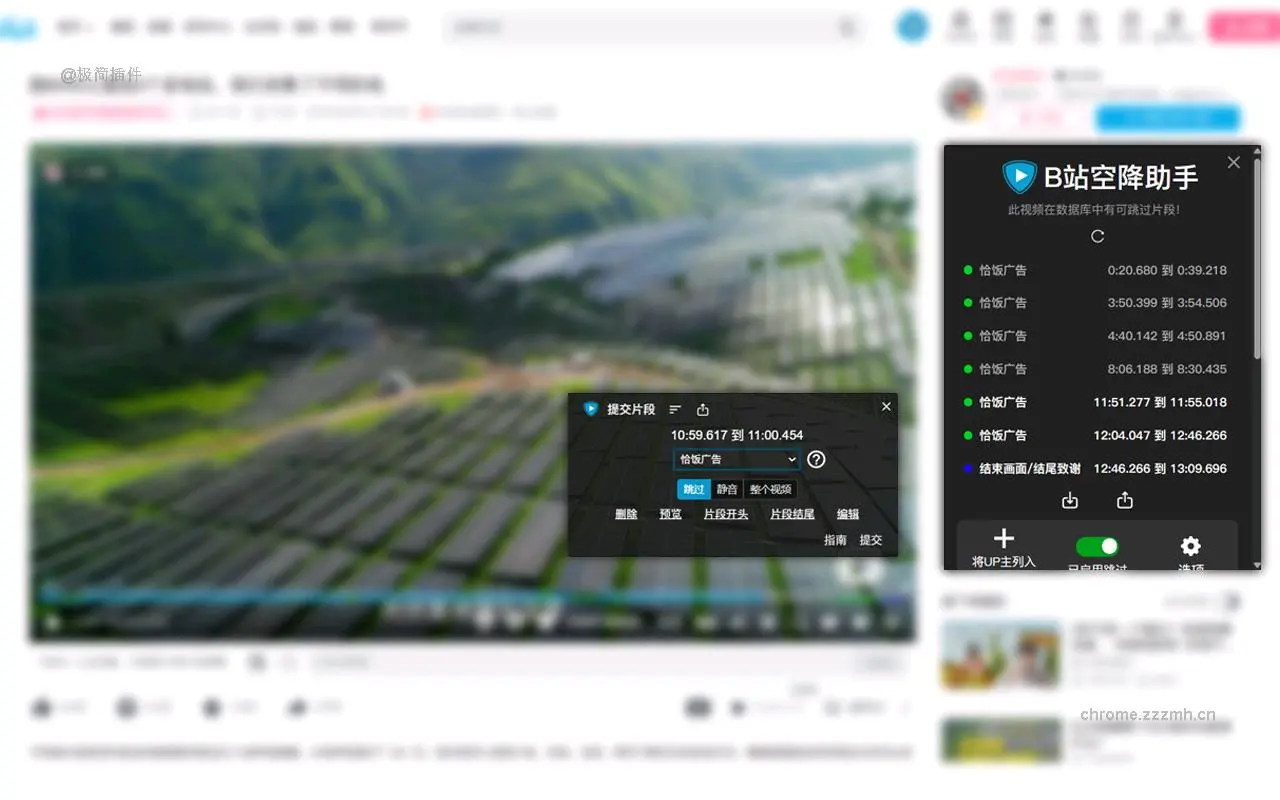Select the 静音 mute option in submit dialog
Screen dimensions: 1280x800
tap(728, 489)
